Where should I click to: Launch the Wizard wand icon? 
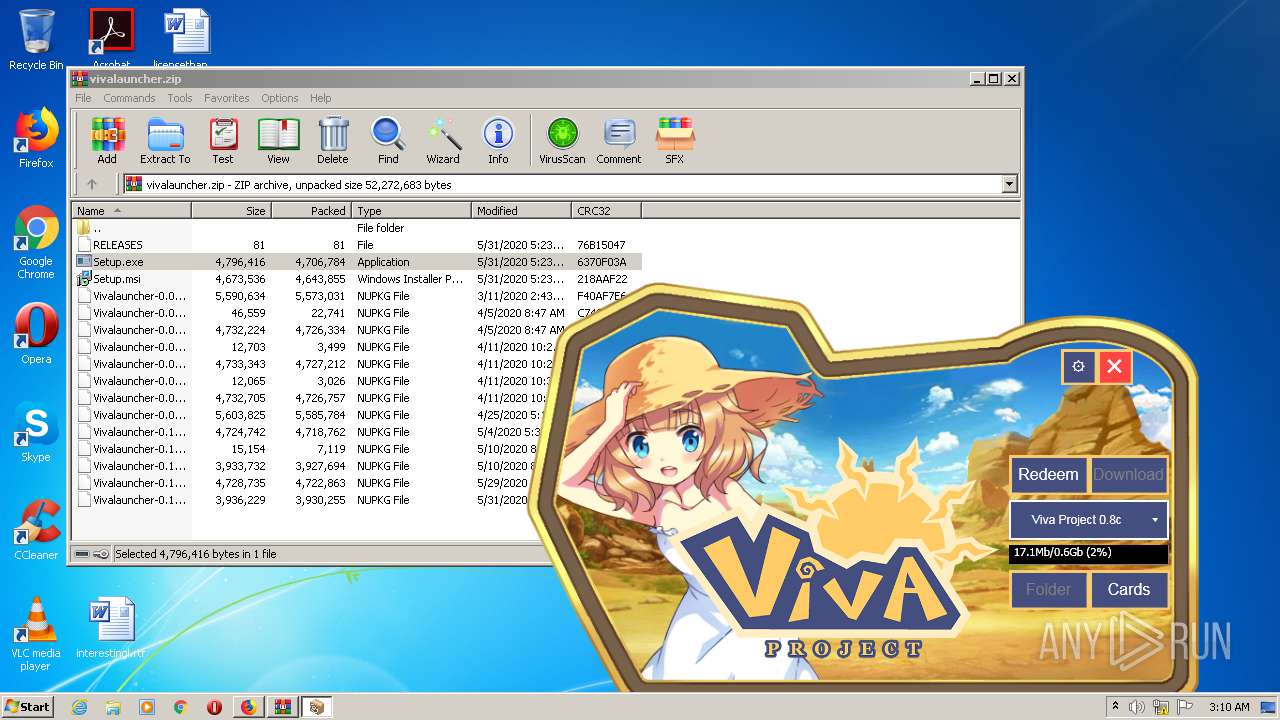tap(443, 140)
